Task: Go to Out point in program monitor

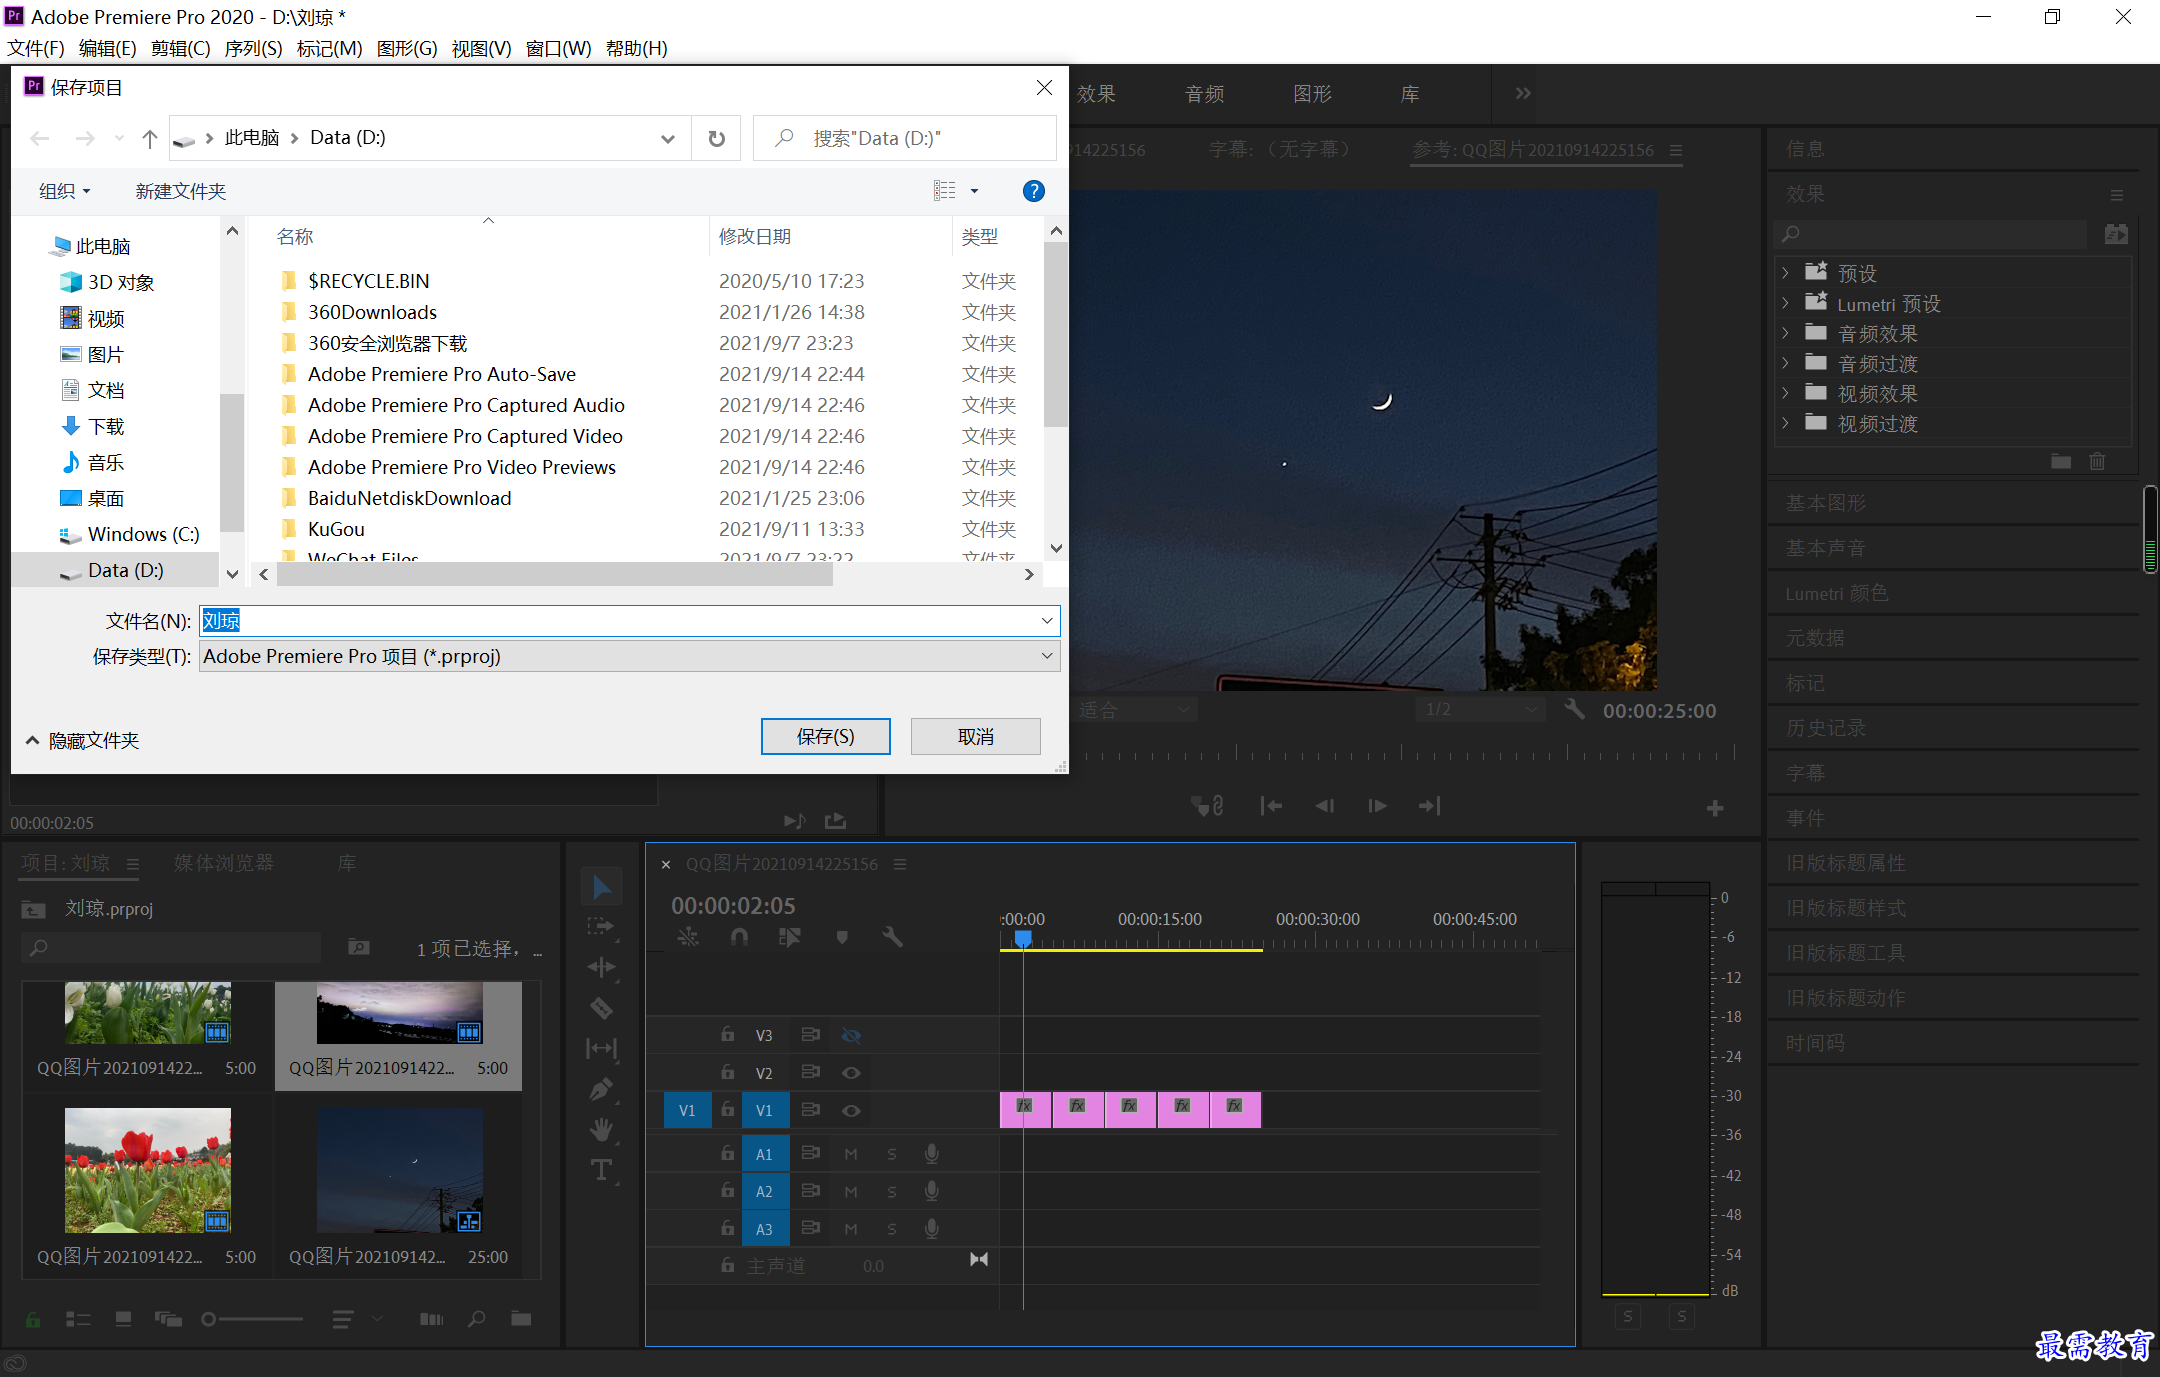Action: pyautogui.click(x=1430, y=806)
